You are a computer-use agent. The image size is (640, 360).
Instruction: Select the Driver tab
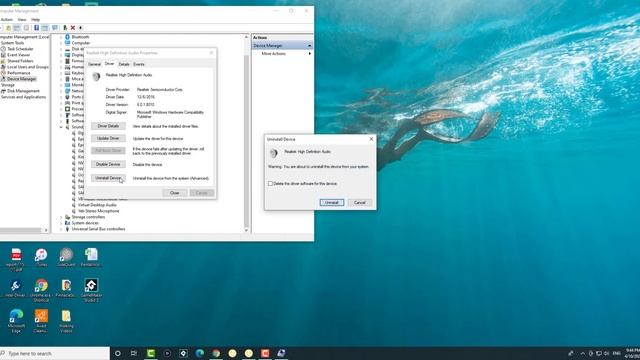[109, 64]
